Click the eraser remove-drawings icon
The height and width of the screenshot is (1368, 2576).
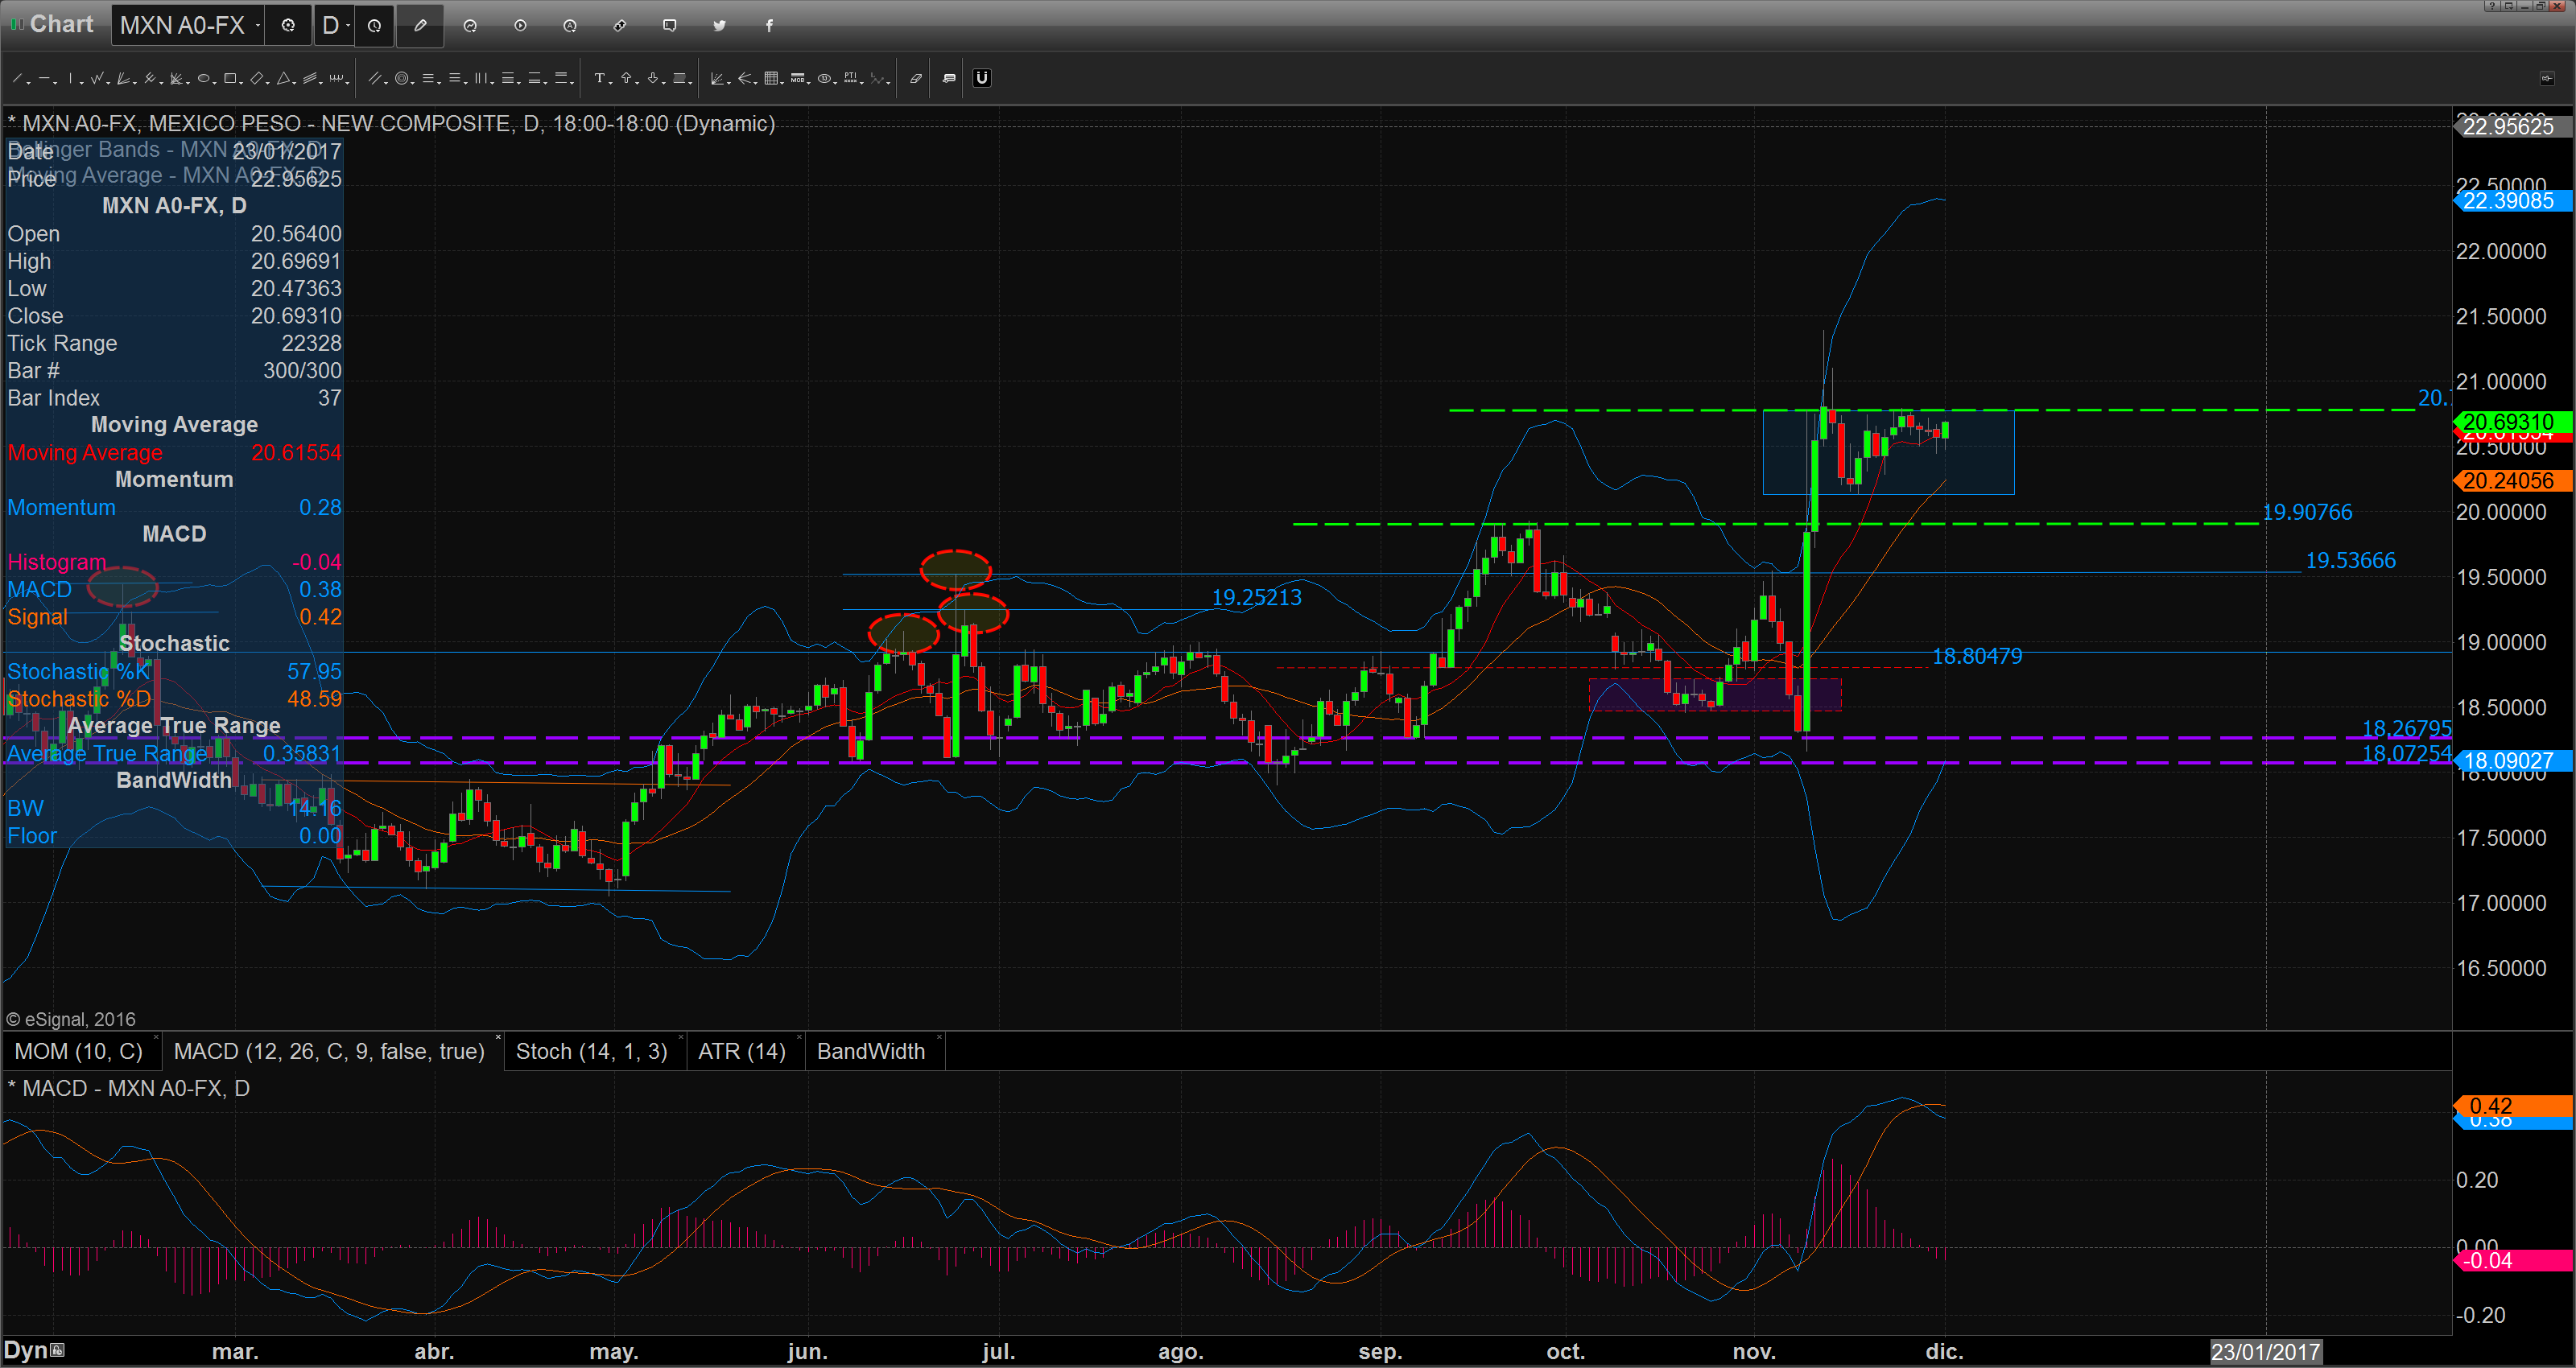tap(916, 78)
